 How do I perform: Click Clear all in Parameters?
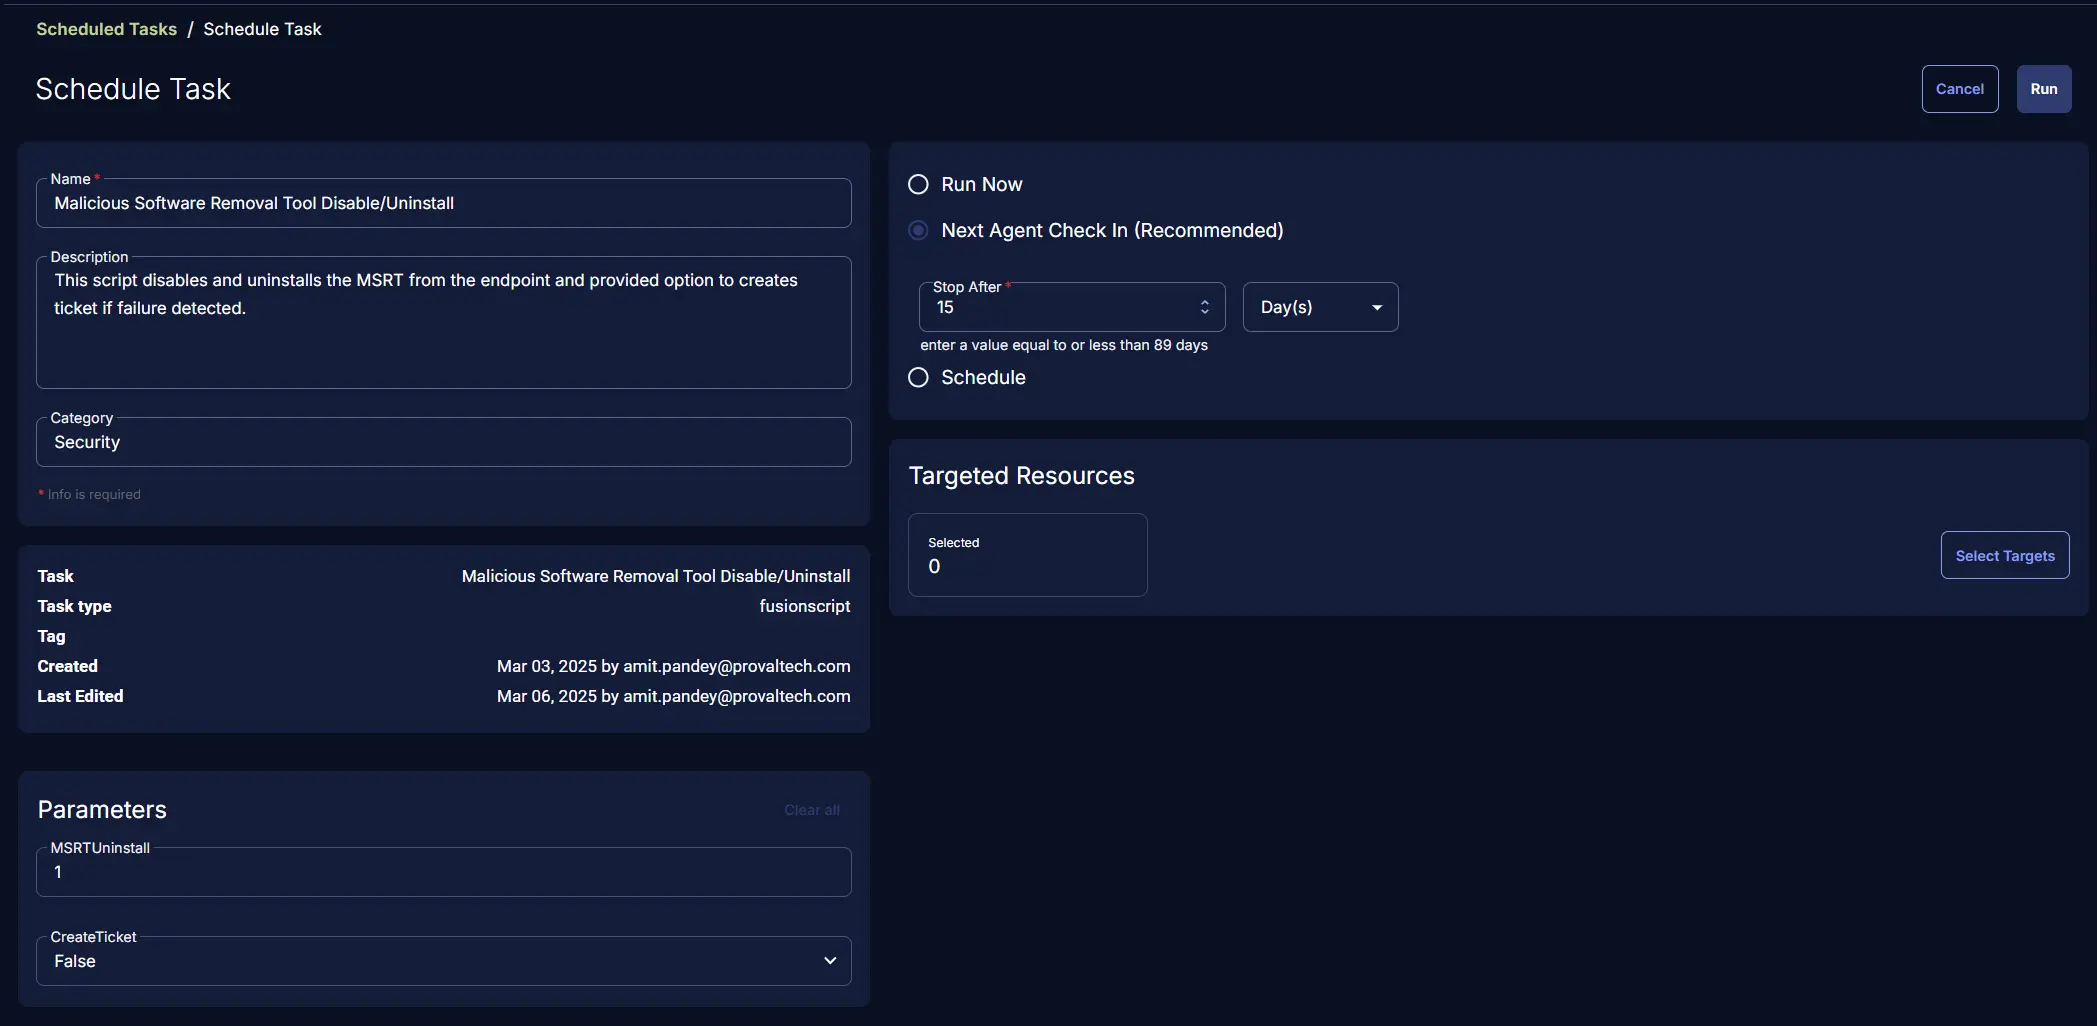(812, 810)
